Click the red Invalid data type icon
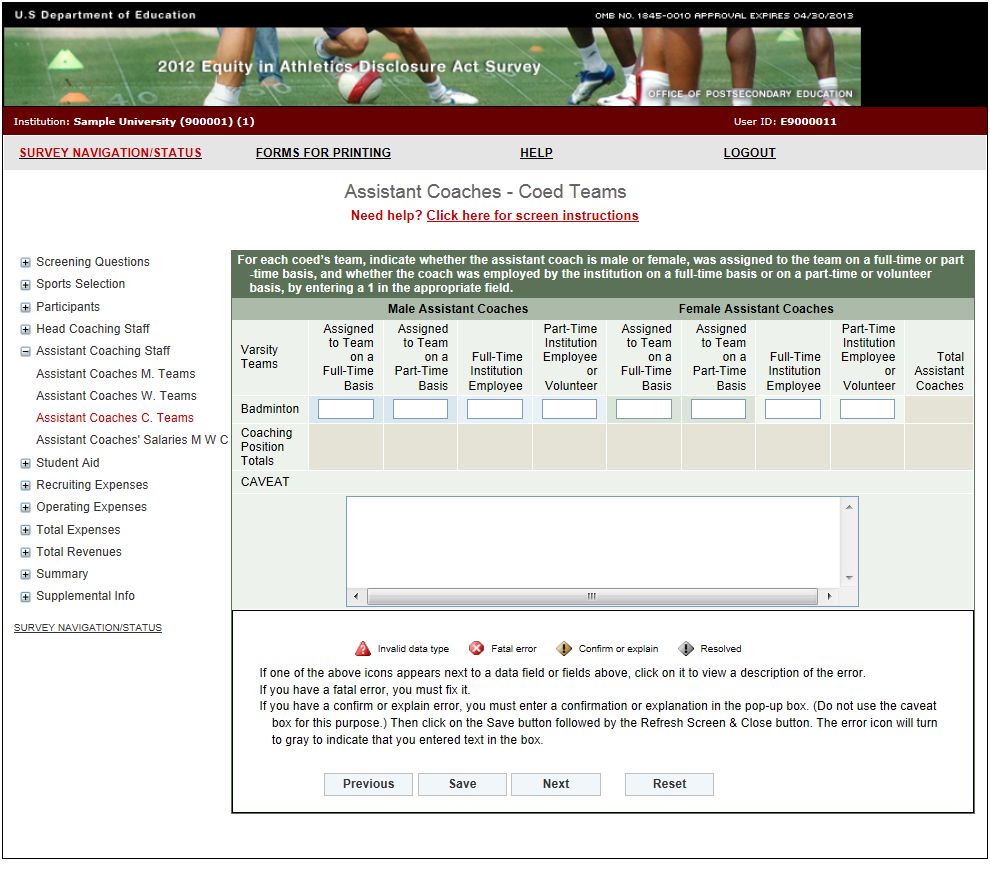Viewport: 990px width, 876px height. (x=363, y=648)
